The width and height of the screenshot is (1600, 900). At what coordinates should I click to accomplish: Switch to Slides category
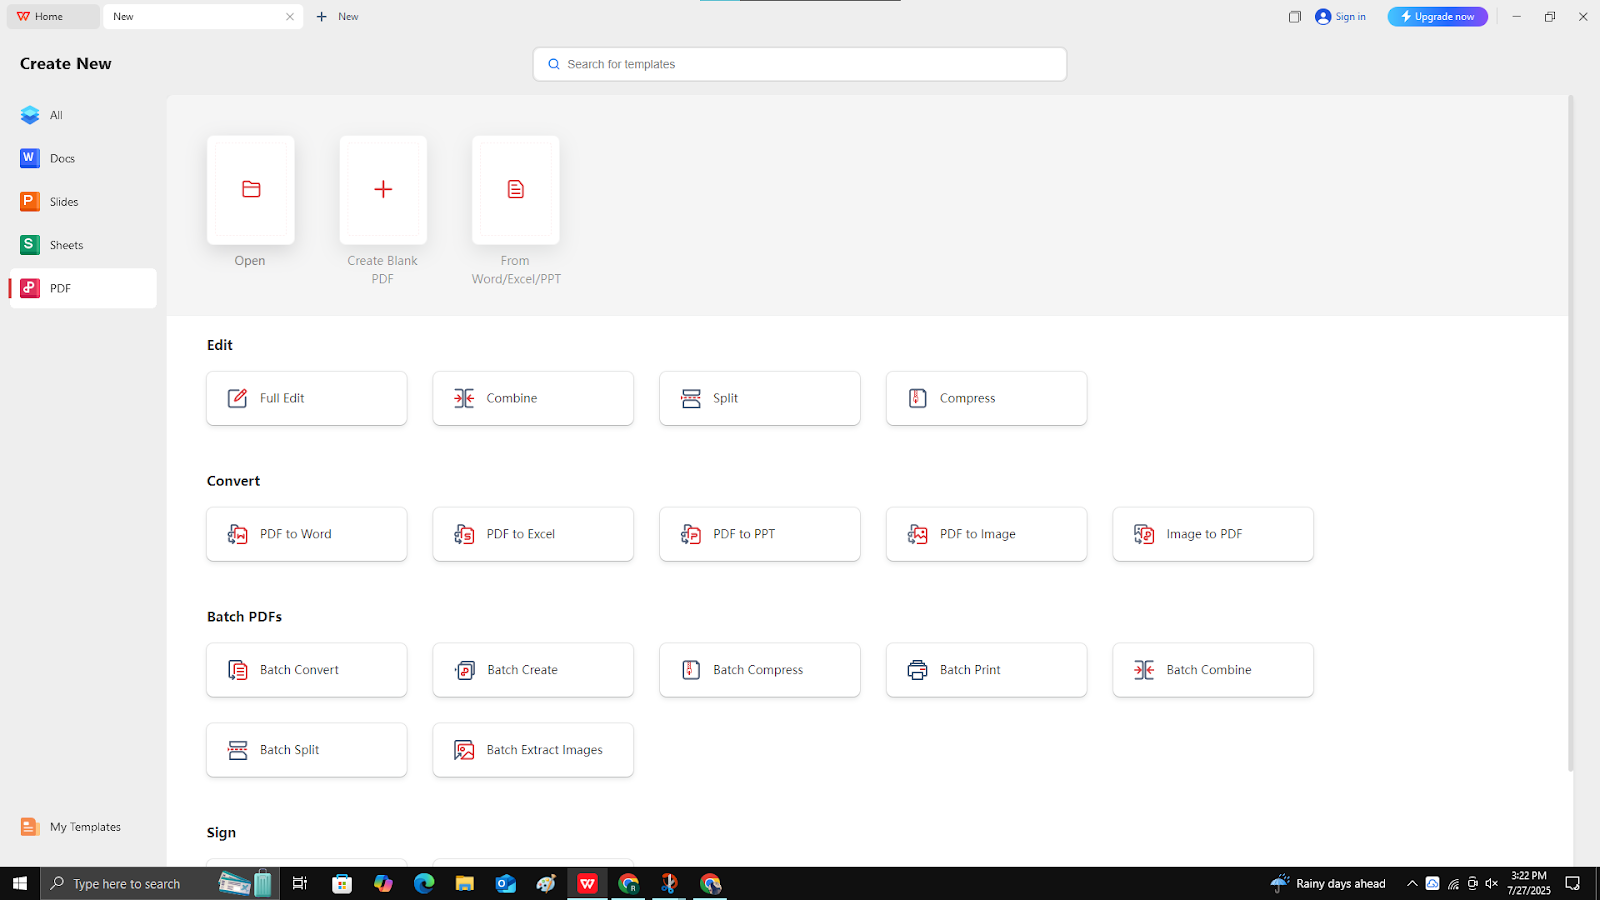pos(83,202)
